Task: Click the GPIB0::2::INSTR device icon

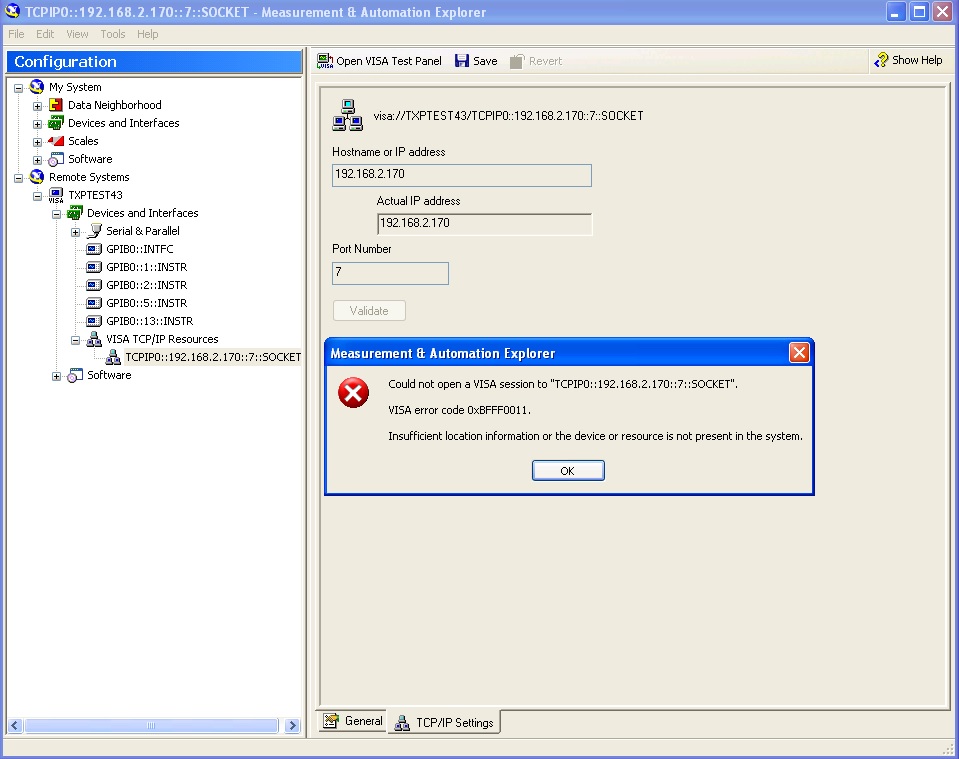Action: click(94, 285)
